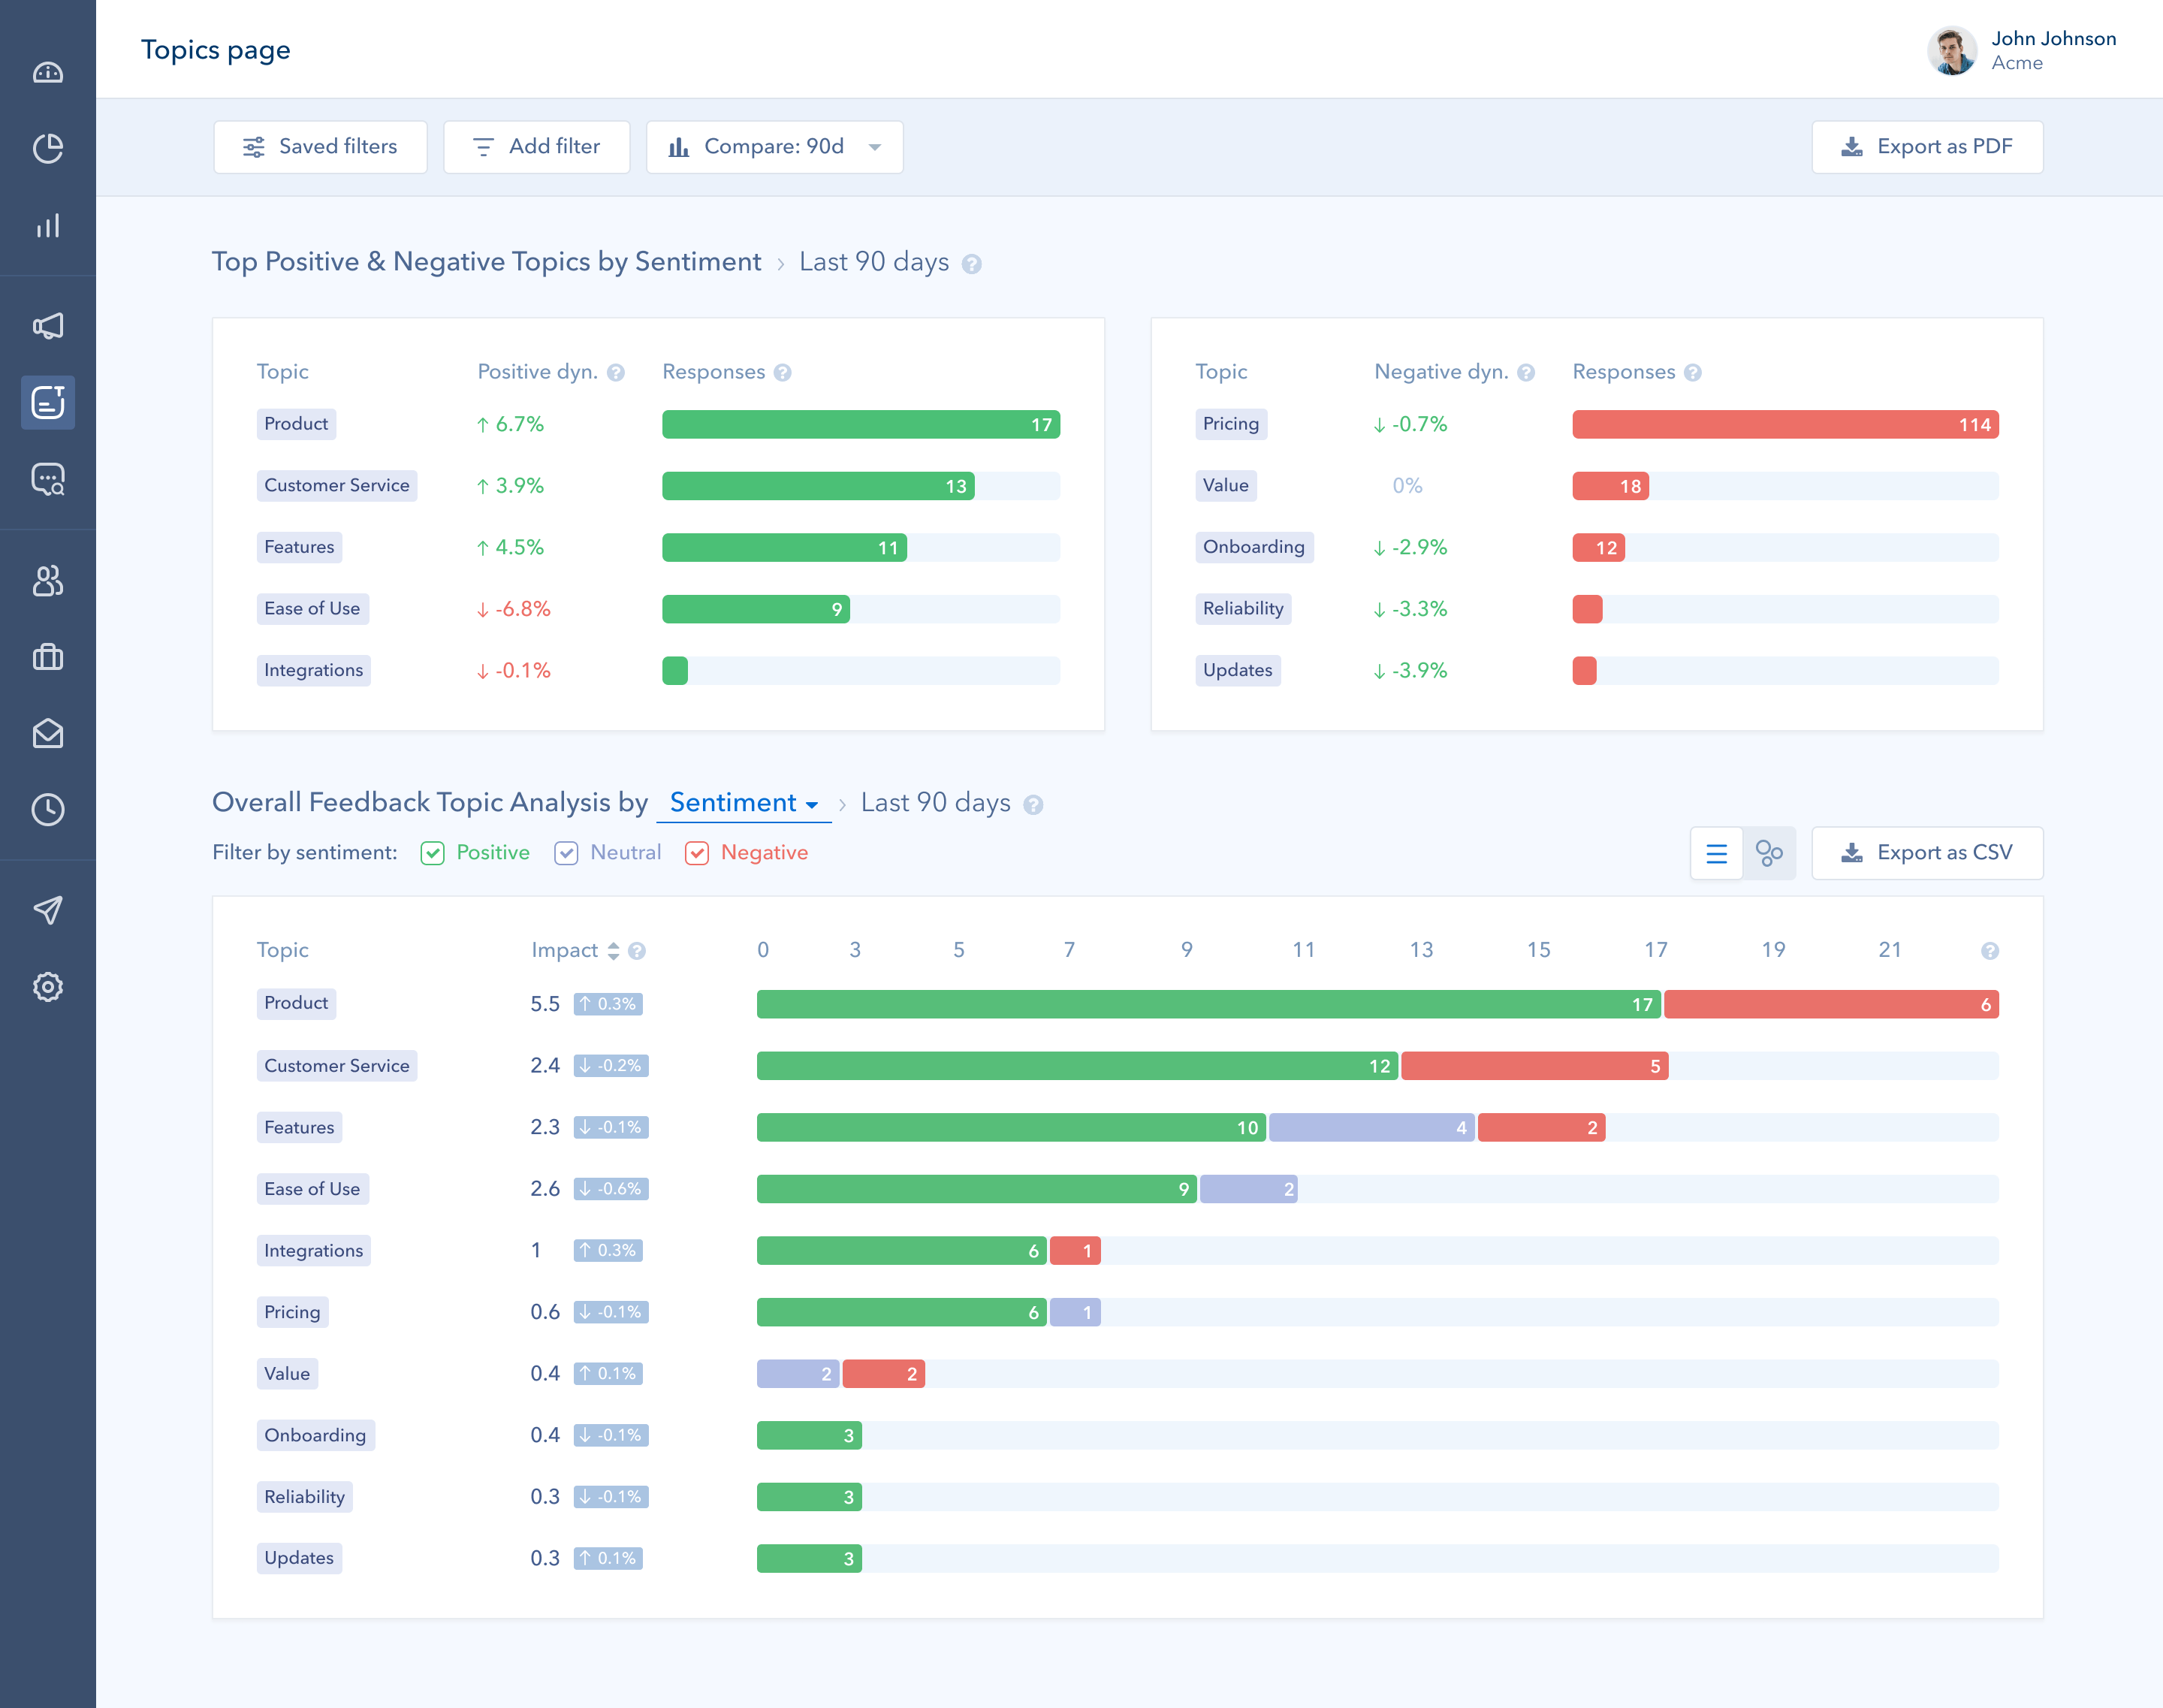Click Export as PDF button

pyautogui.click(x=1926, y=147)
